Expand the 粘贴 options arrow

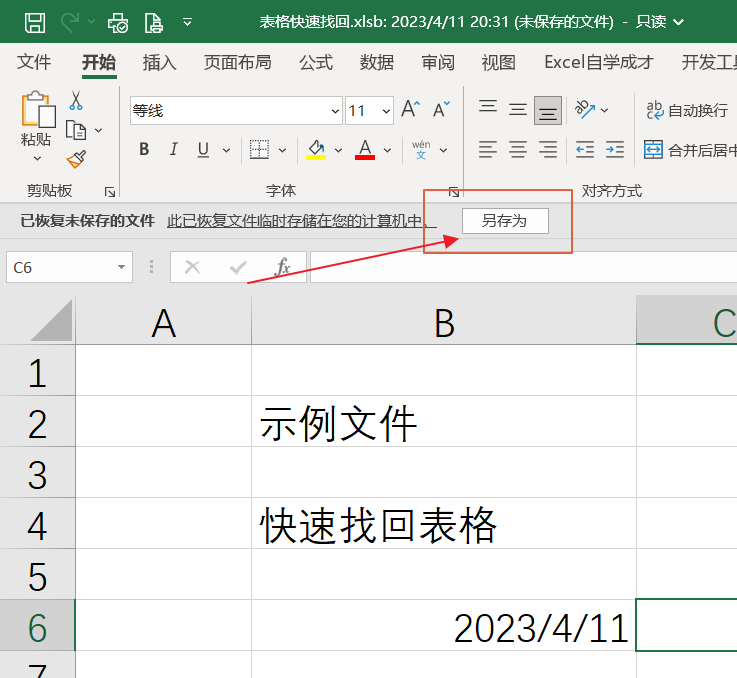[37, 159]
